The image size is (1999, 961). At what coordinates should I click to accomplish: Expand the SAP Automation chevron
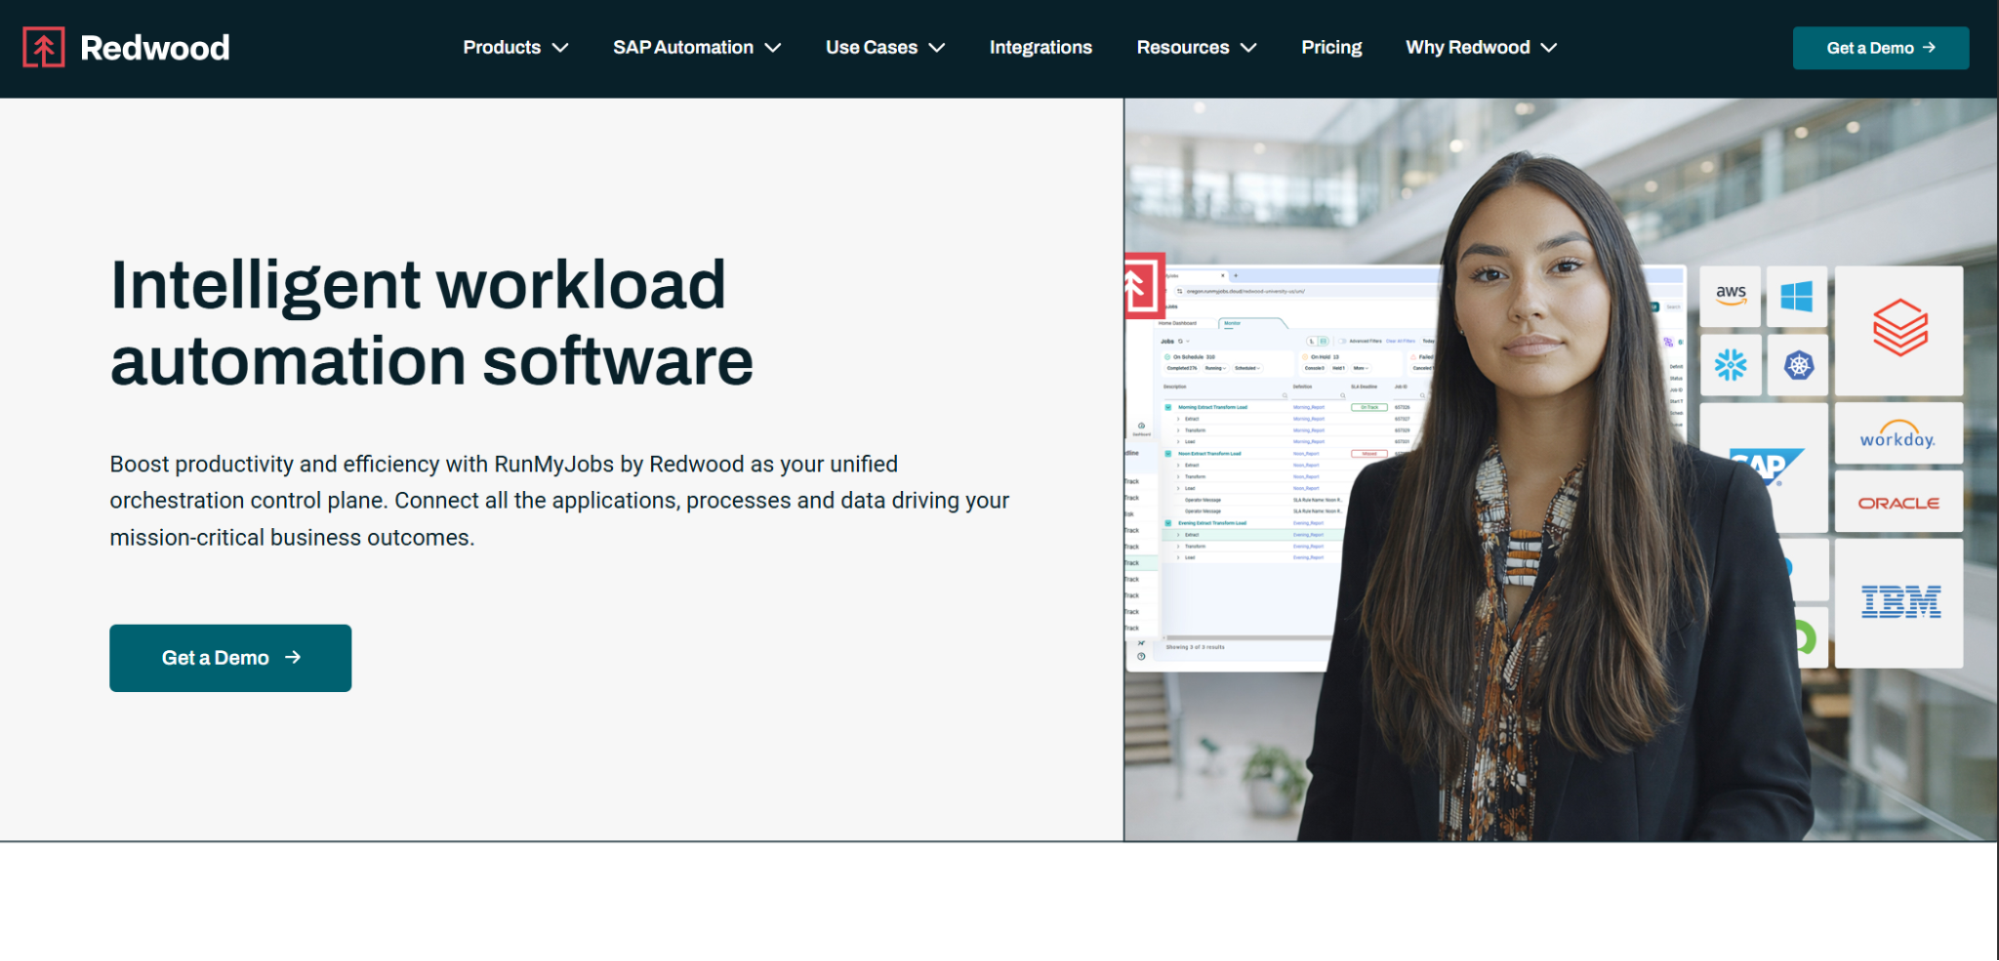pos(773,48)
